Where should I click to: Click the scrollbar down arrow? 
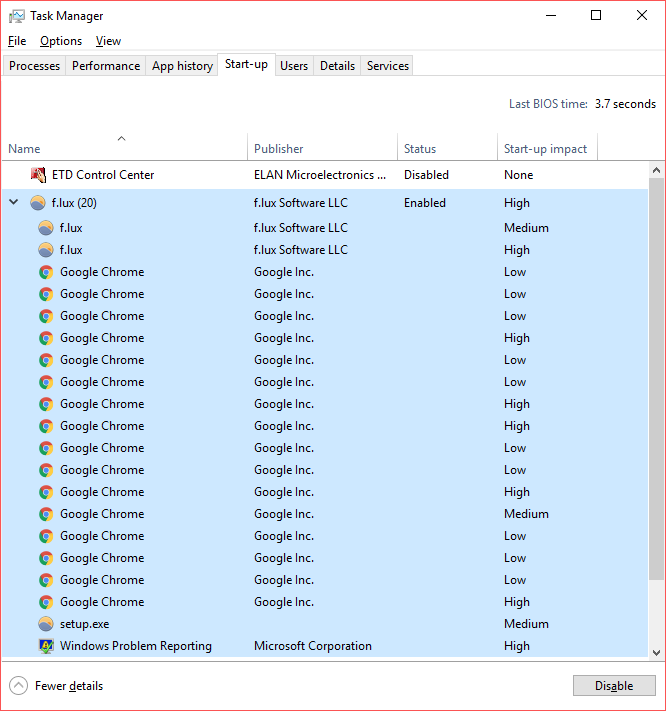tap(656, 653)
